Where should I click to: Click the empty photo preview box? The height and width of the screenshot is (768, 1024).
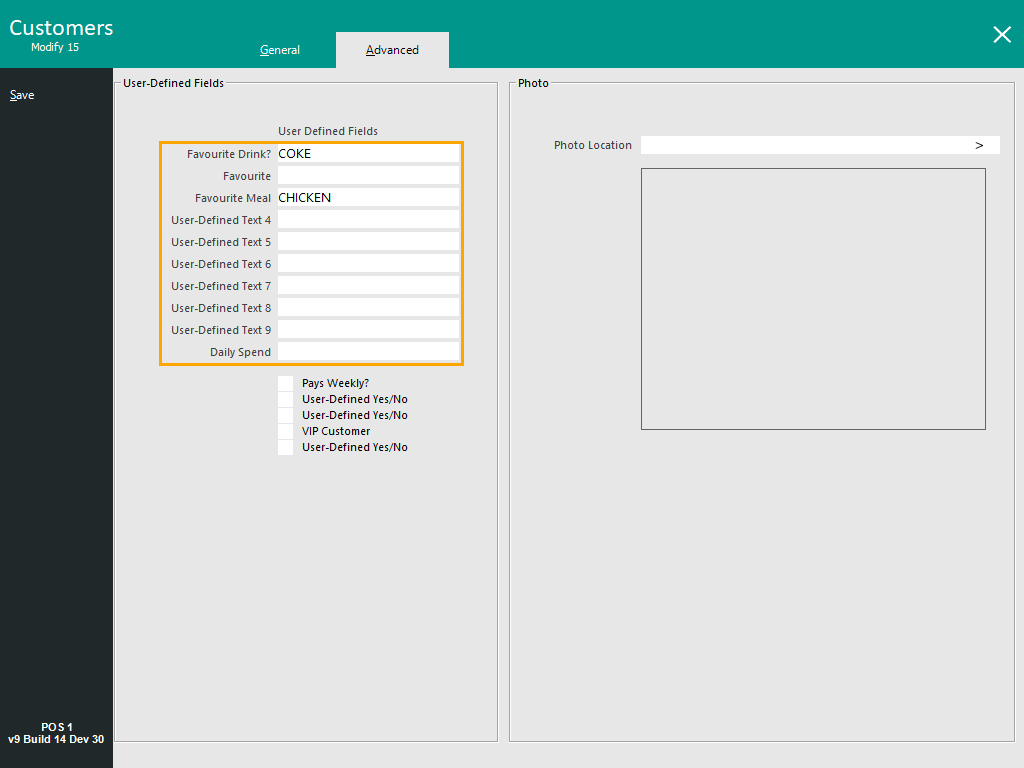point(813,299)
